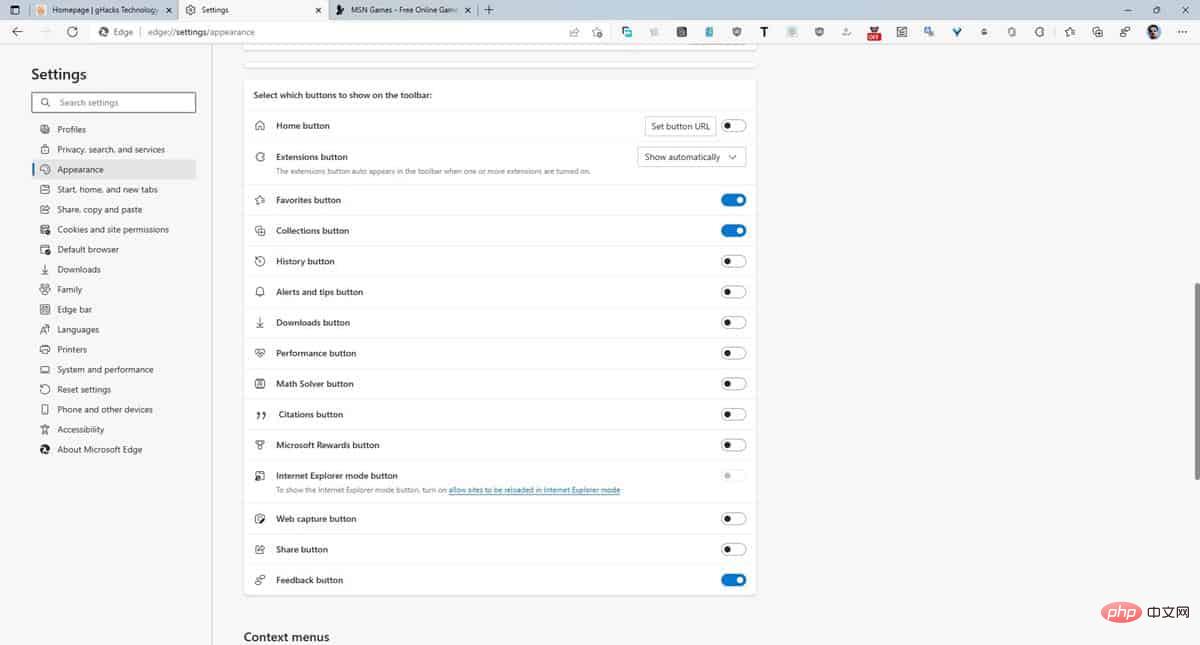Open the tab actions menu icon
Screen dimensions: 1200x645
(x=15, y=9)
